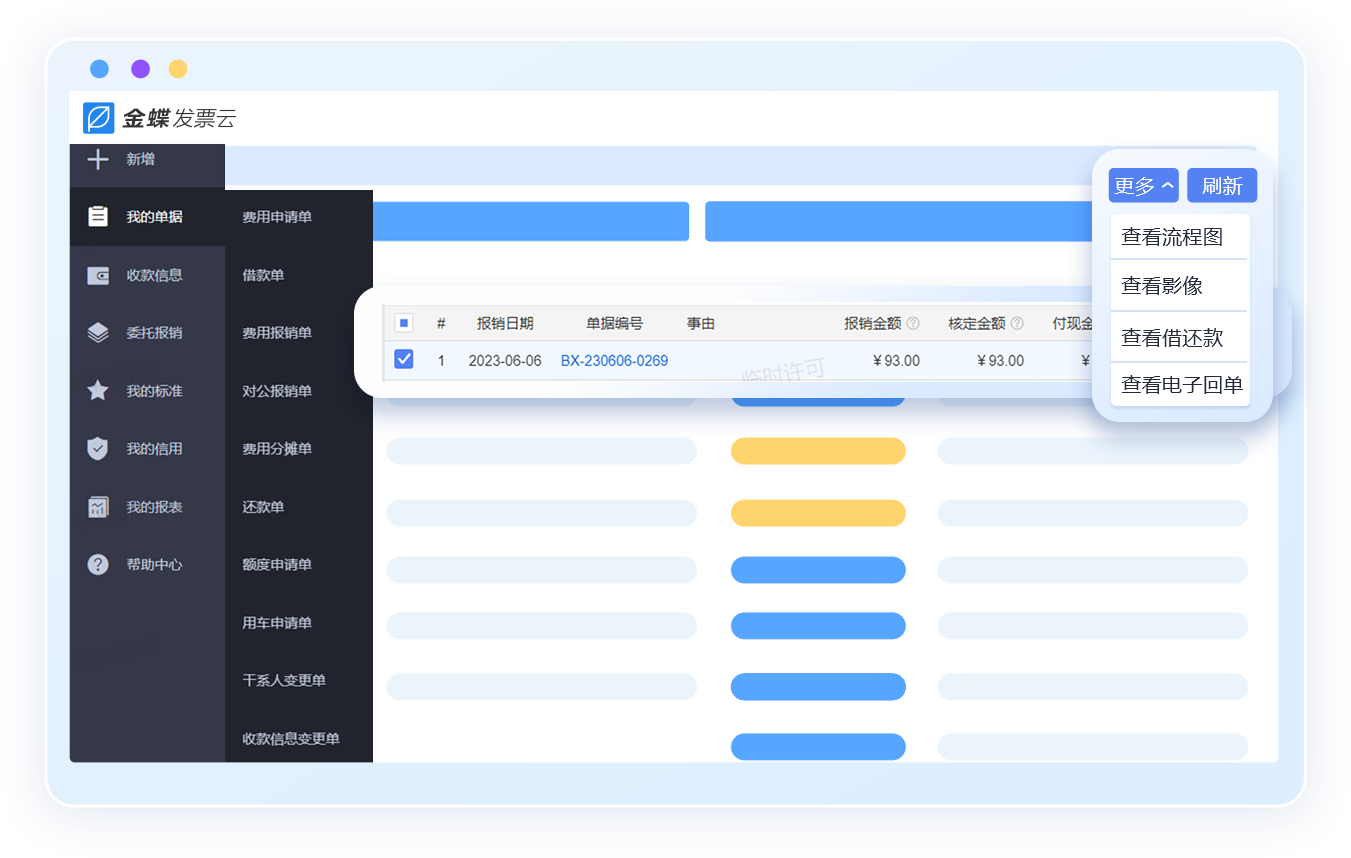The image size is (1351, 858).
Task: Open document link BX-230606-0269
Action: click(614, 361)
